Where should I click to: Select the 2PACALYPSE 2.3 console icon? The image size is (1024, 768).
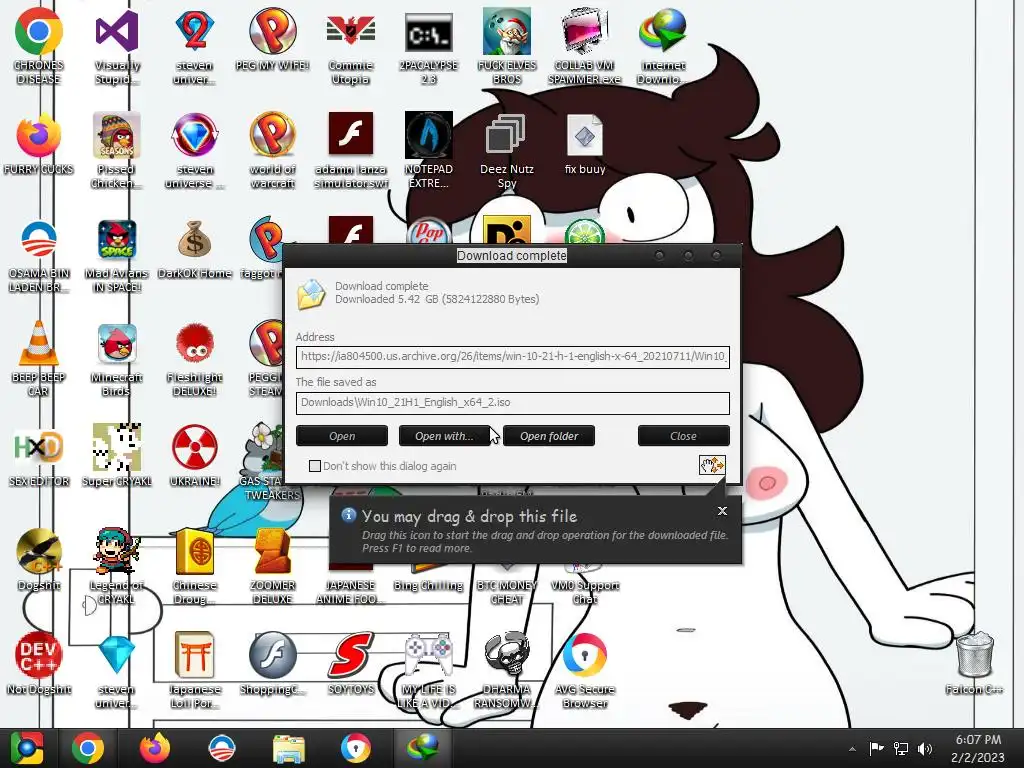(428, 47)
